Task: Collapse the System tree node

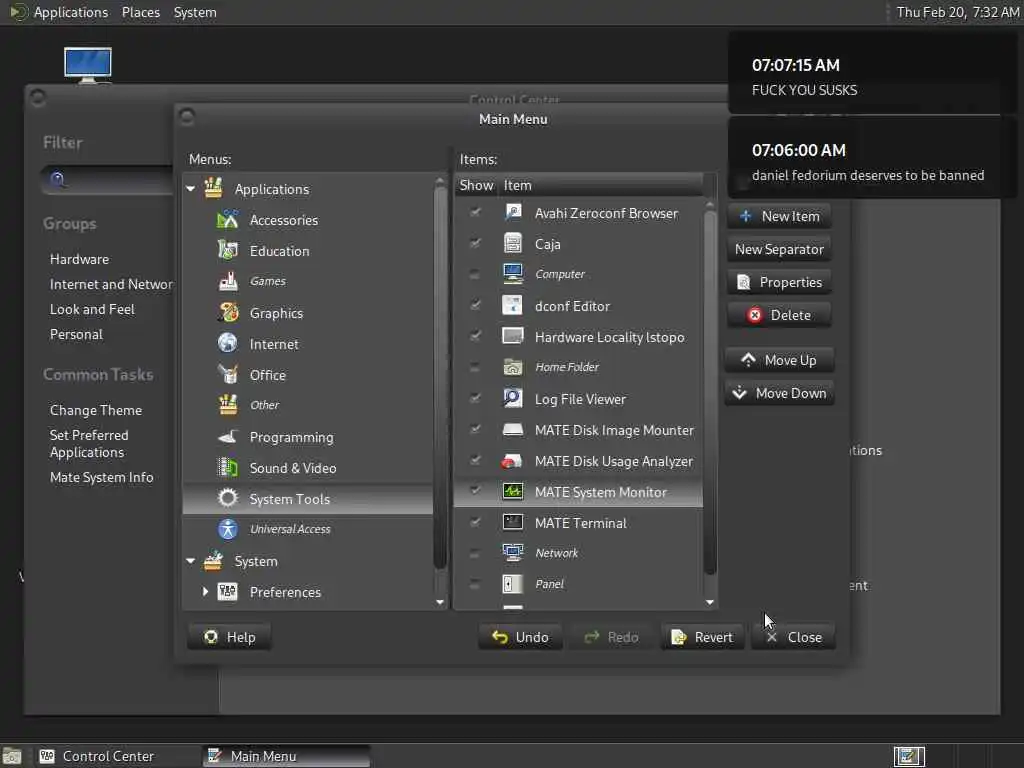Action: pyautogui.click(x=191, y=561)
